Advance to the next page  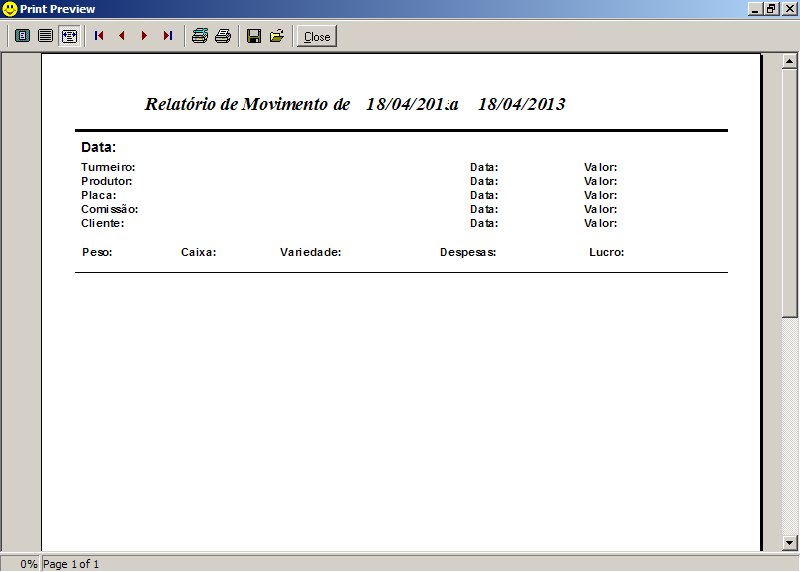[x=144, y=36]
